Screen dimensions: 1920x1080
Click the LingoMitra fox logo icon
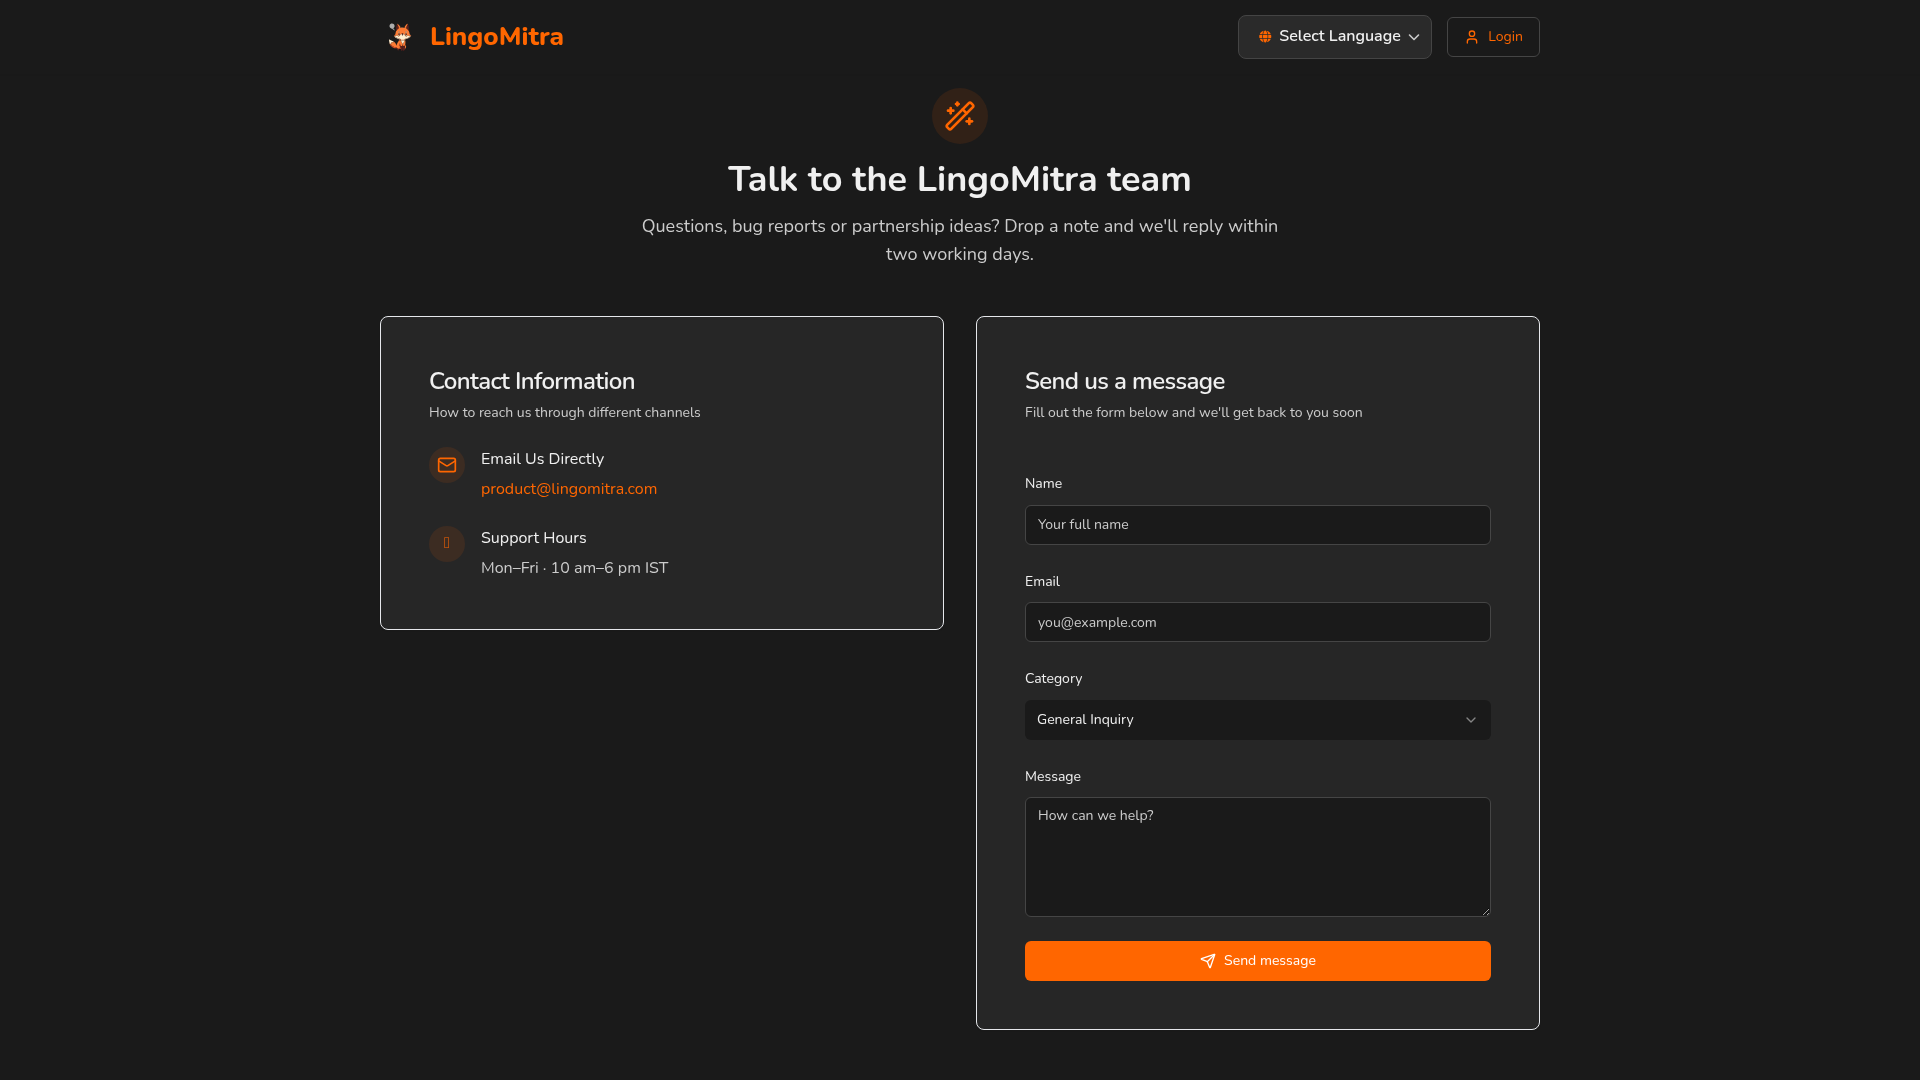click(x=399, y=36)
